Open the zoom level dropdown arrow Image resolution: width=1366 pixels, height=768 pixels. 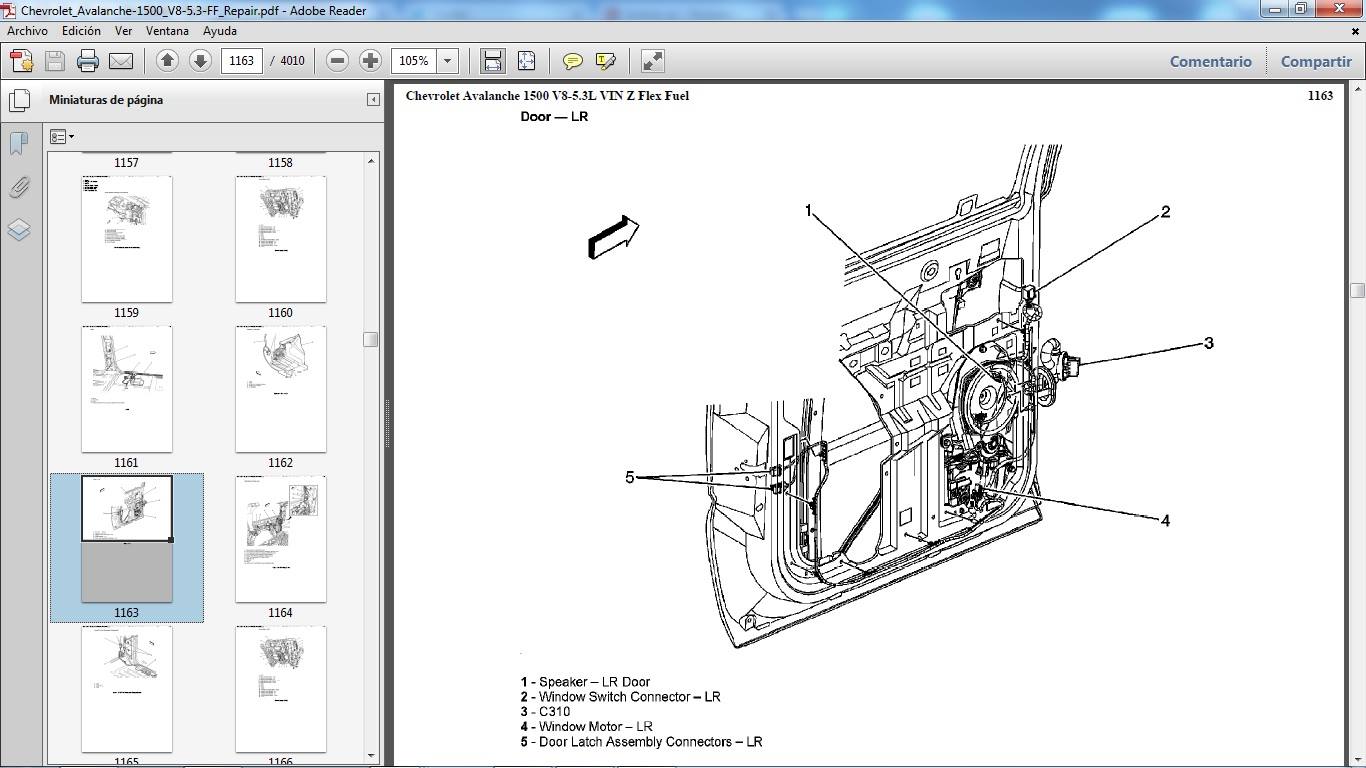(x=448, y=61)
